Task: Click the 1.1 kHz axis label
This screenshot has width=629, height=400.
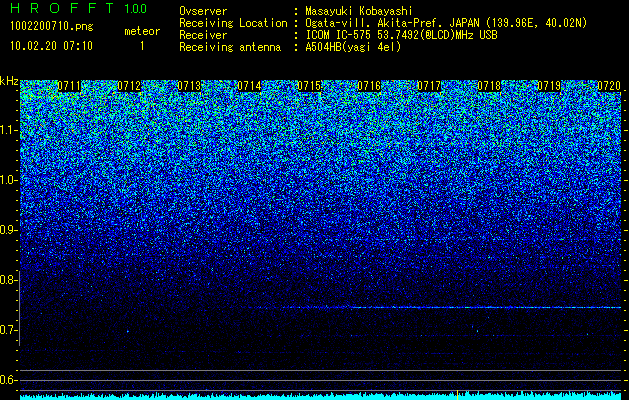Action: (x=8, y=130)
